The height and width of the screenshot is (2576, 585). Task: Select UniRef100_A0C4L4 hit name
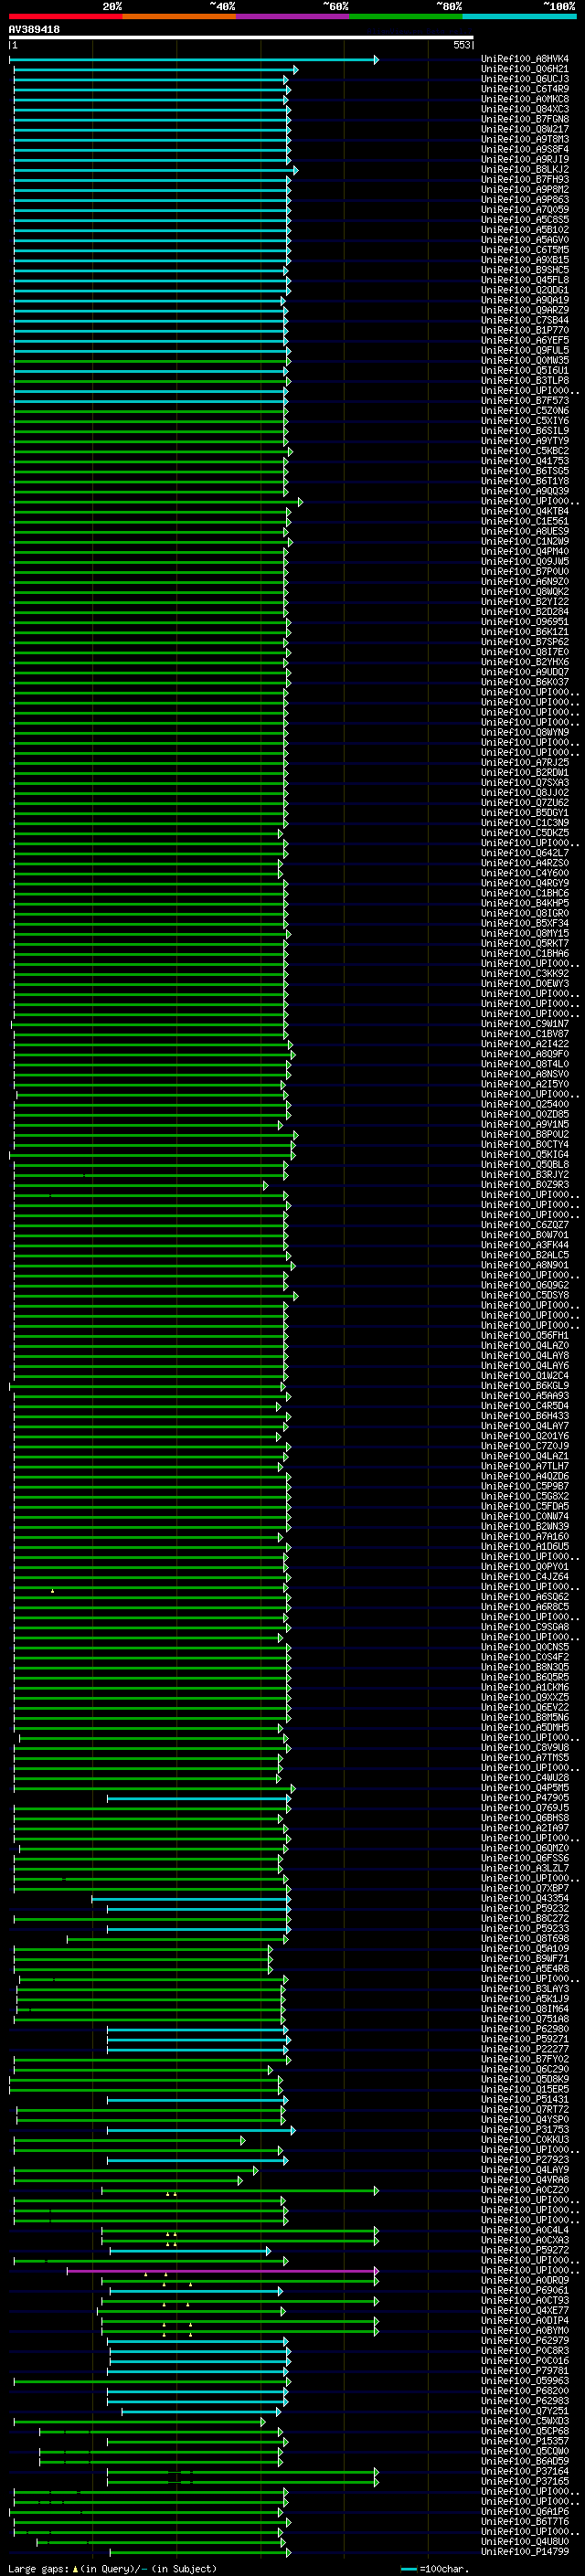(525, 2230)
